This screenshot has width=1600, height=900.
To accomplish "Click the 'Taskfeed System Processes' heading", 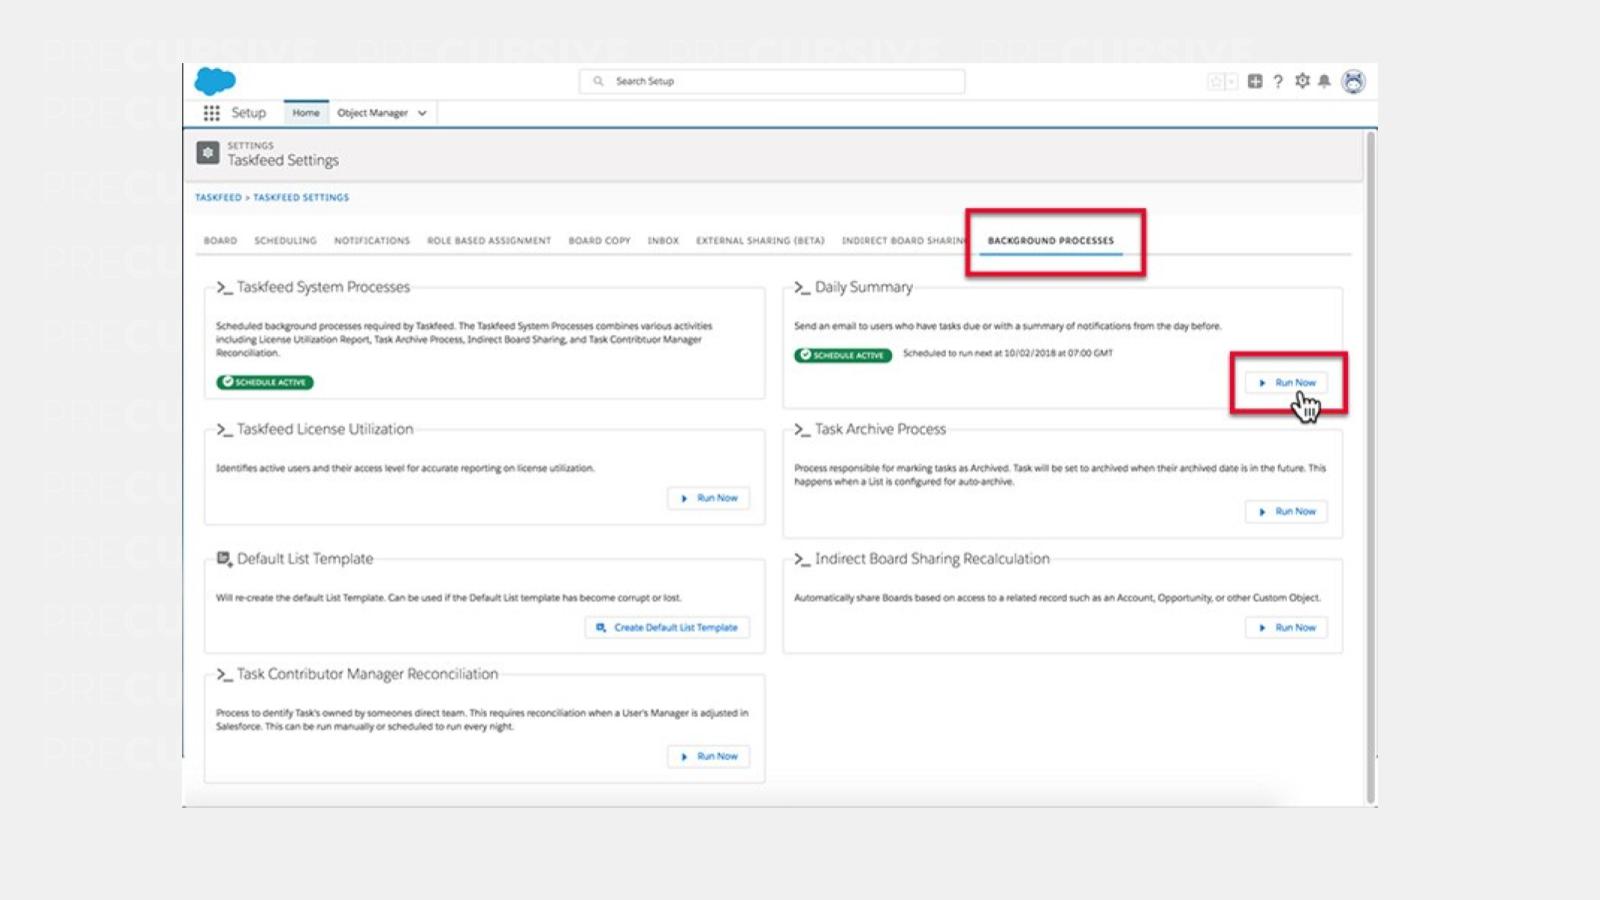I will pos(323,287).
